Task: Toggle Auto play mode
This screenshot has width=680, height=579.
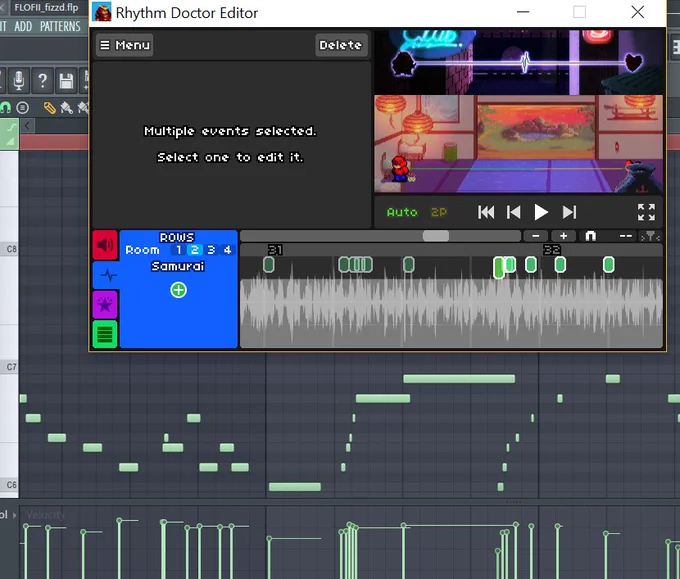Action: (x=402, y=212)
